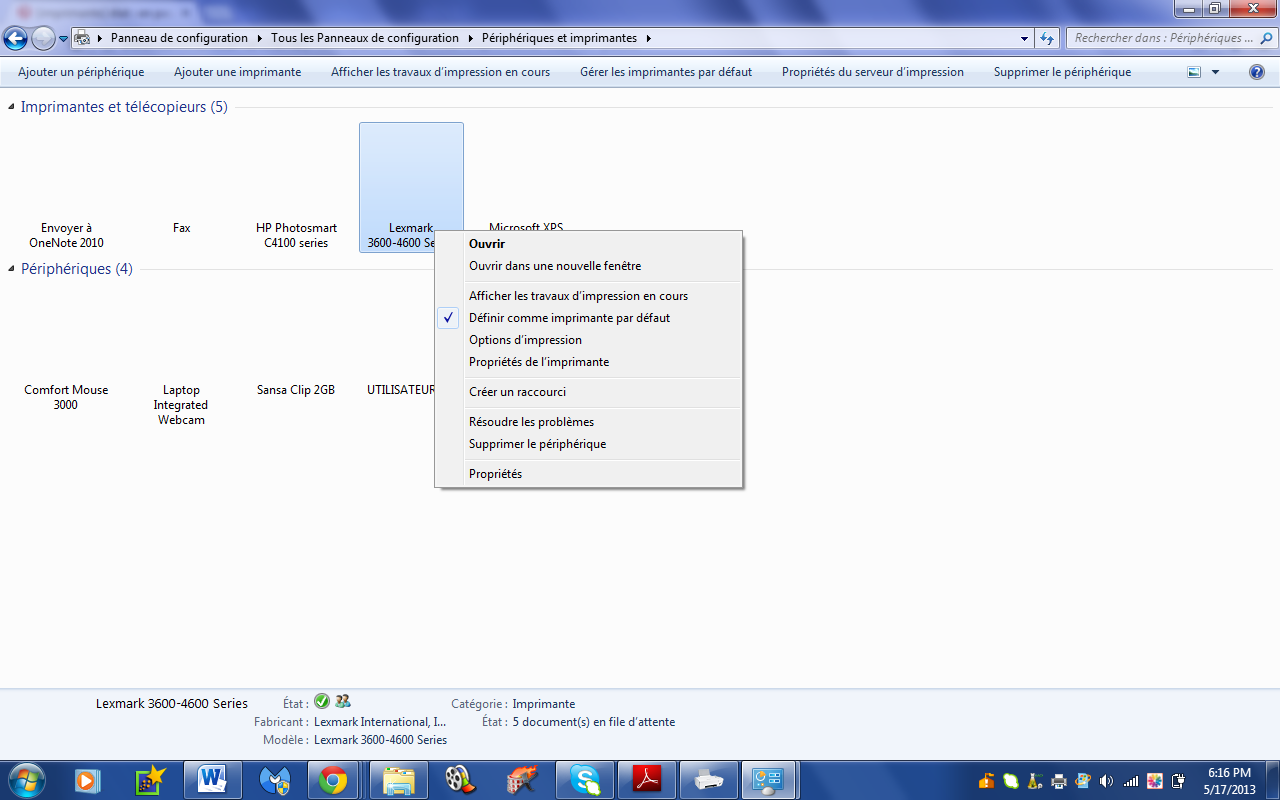Click the Show desktop button

click(x=1272, y=780)
